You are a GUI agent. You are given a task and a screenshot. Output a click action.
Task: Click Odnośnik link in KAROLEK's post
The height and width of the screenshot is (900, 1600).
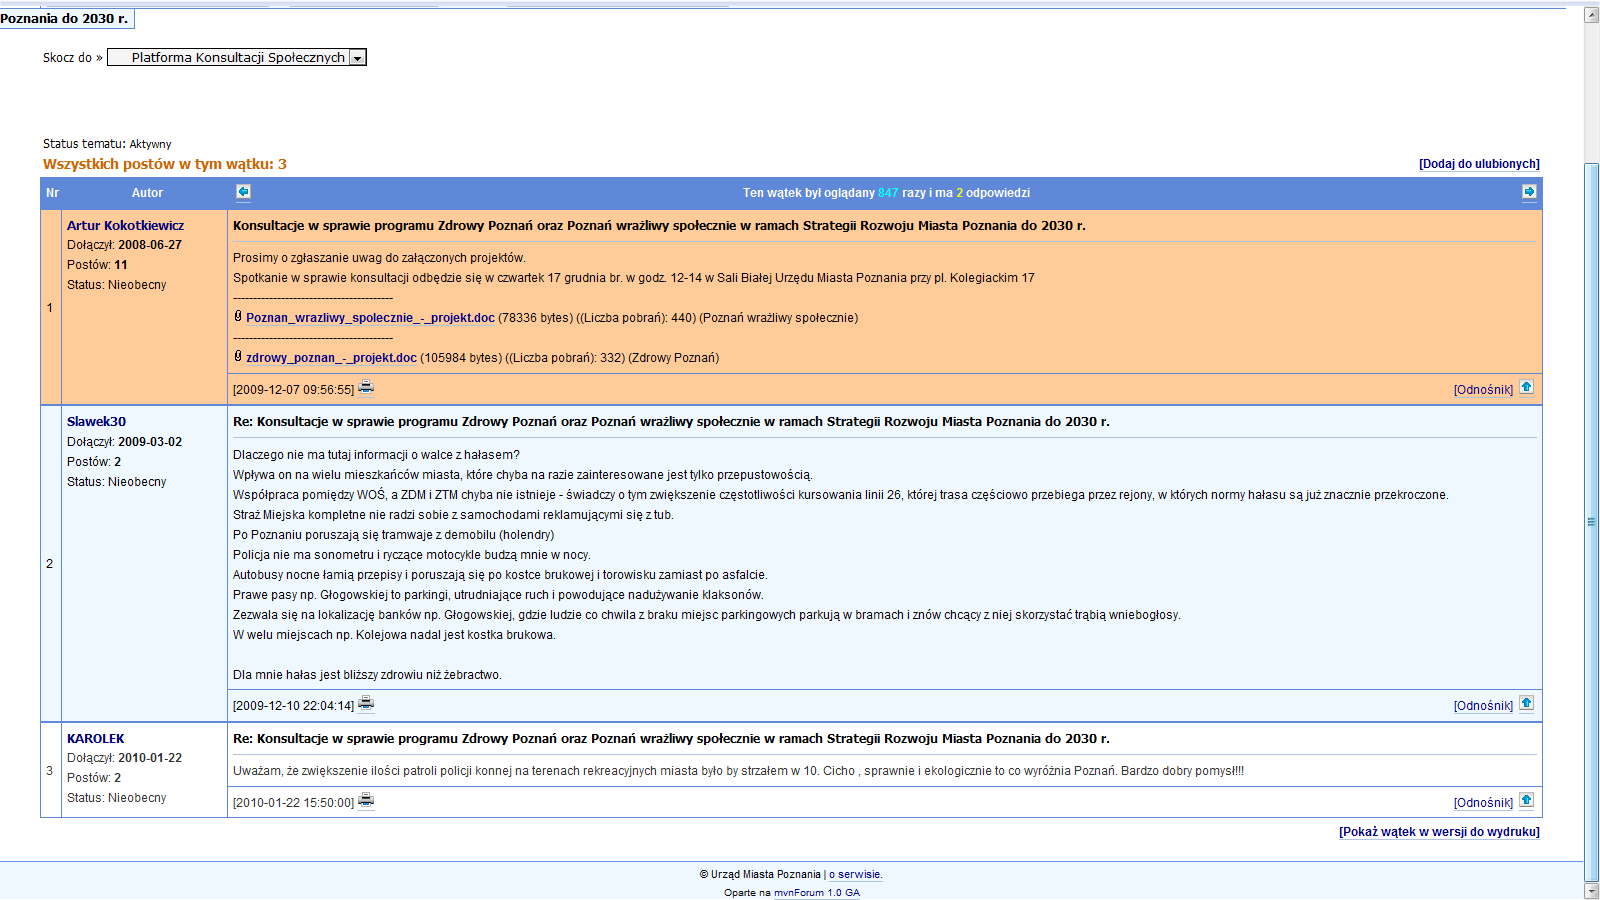point(1483,803)
